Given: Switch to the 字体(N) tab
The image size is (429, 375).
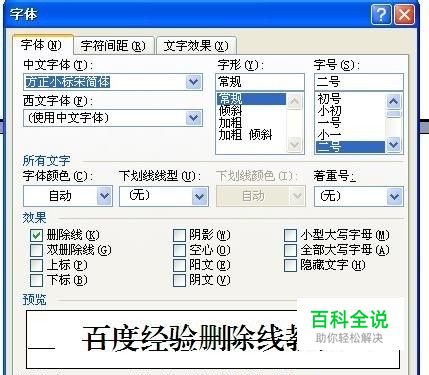Looking at the screenshot, I should 42,45.
